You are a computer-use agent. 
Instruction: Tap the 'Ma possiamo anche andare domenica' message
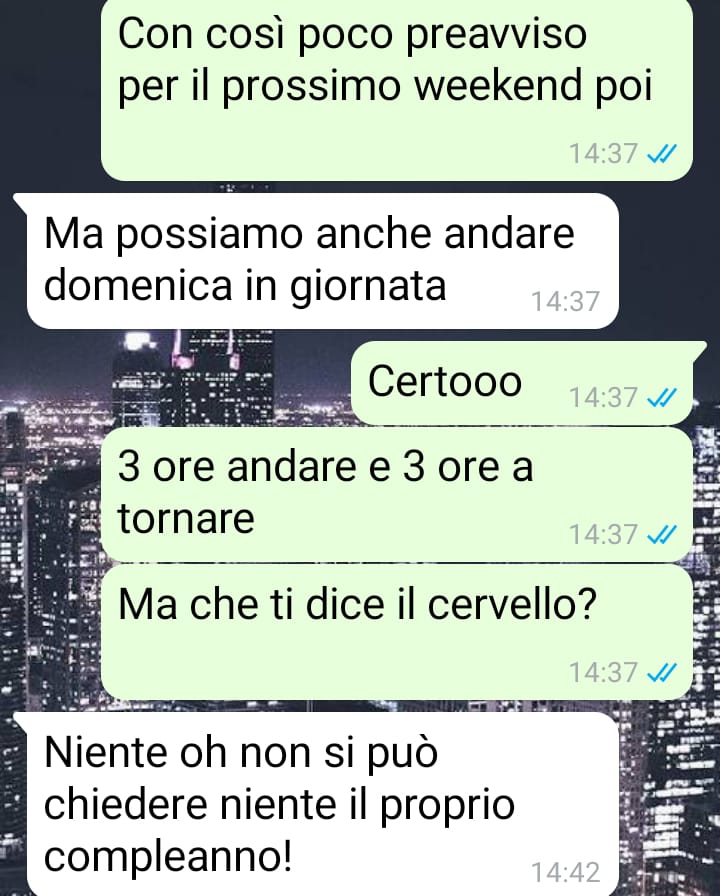[x=323, y=261]
